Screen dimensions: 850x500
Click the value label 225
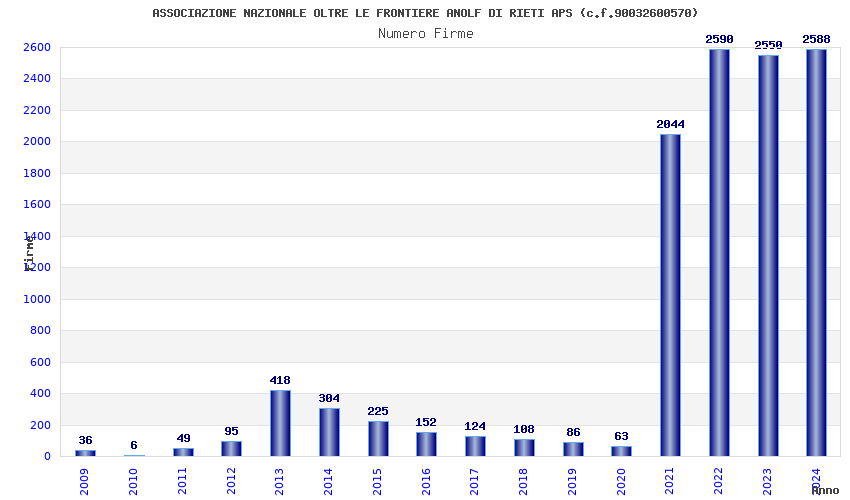click(x=378, y=411)
